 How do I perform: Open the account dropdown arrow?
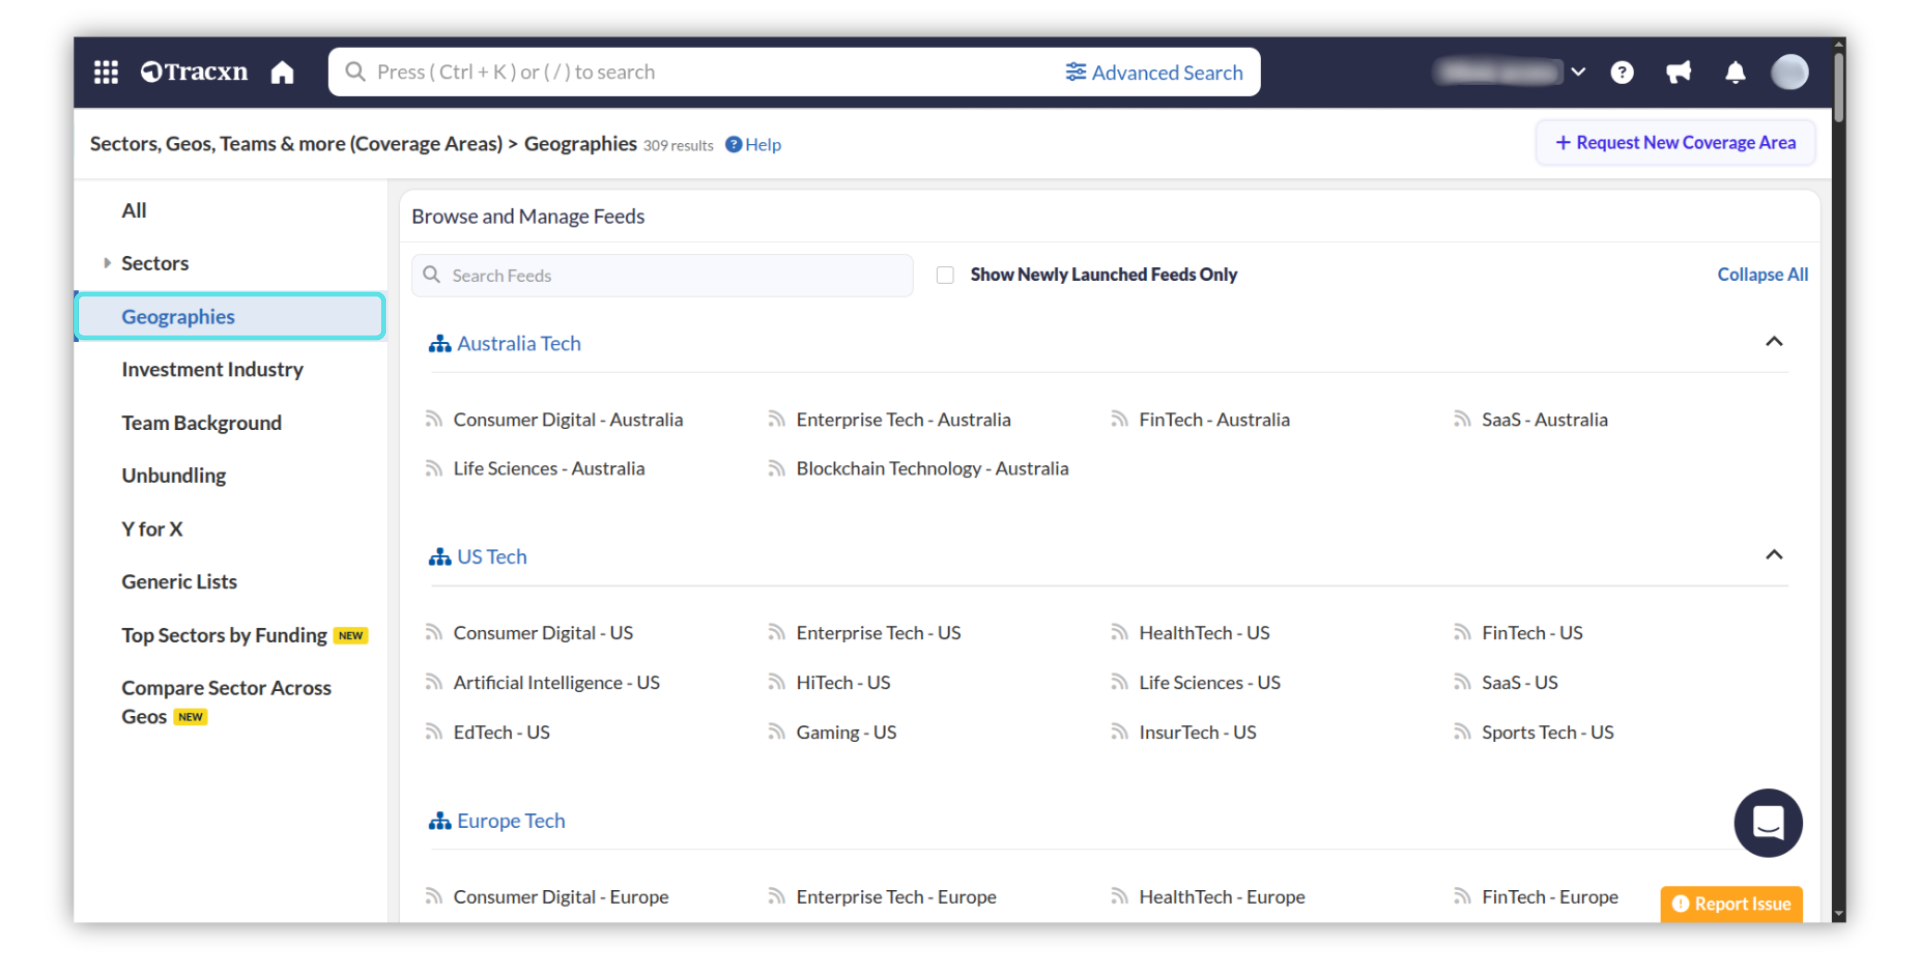click(1578, 72)
